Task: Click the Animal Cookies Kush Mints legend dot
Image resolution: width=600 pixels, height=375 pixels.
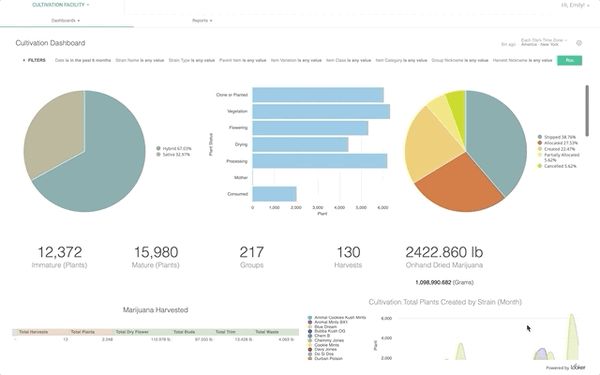Action: (x=310, y=318)
